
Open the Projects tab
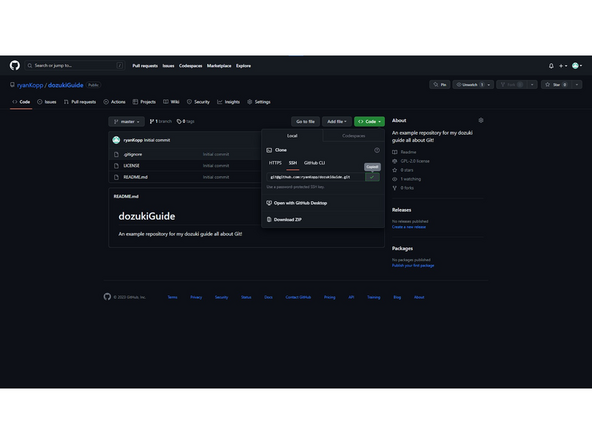144,102
